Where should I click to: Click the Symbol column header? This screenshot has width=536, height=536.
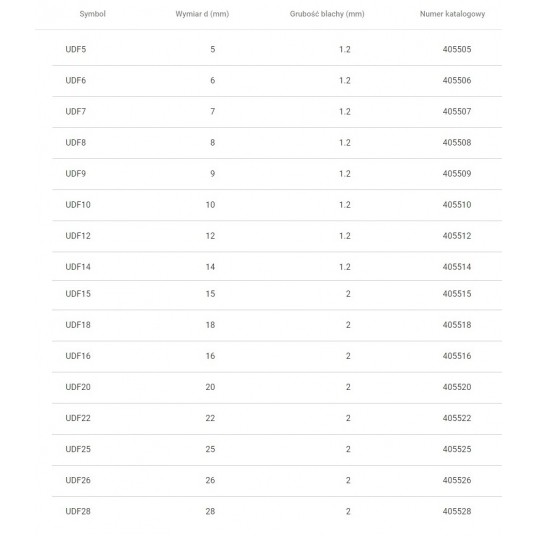[92, 14]
